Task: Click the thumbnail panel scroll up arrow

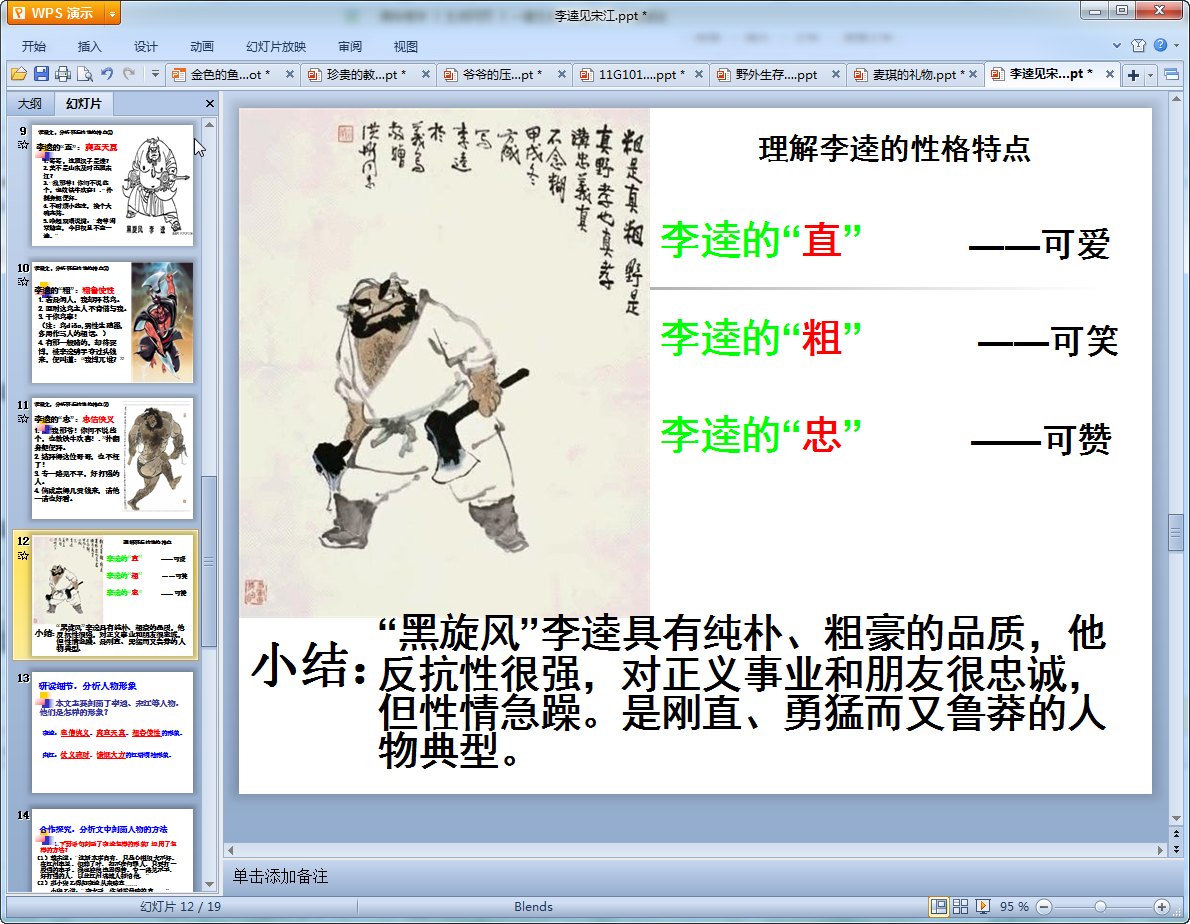Action: coord(209,124)
